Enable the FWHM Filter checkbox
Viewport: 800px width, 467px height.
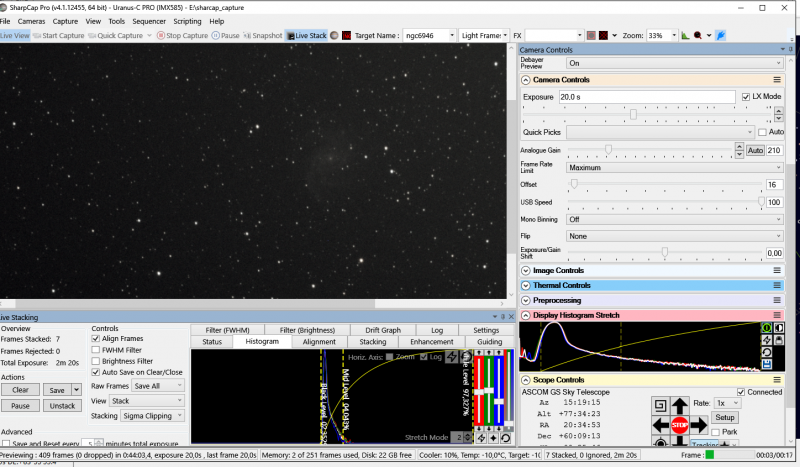coord(95,350)
